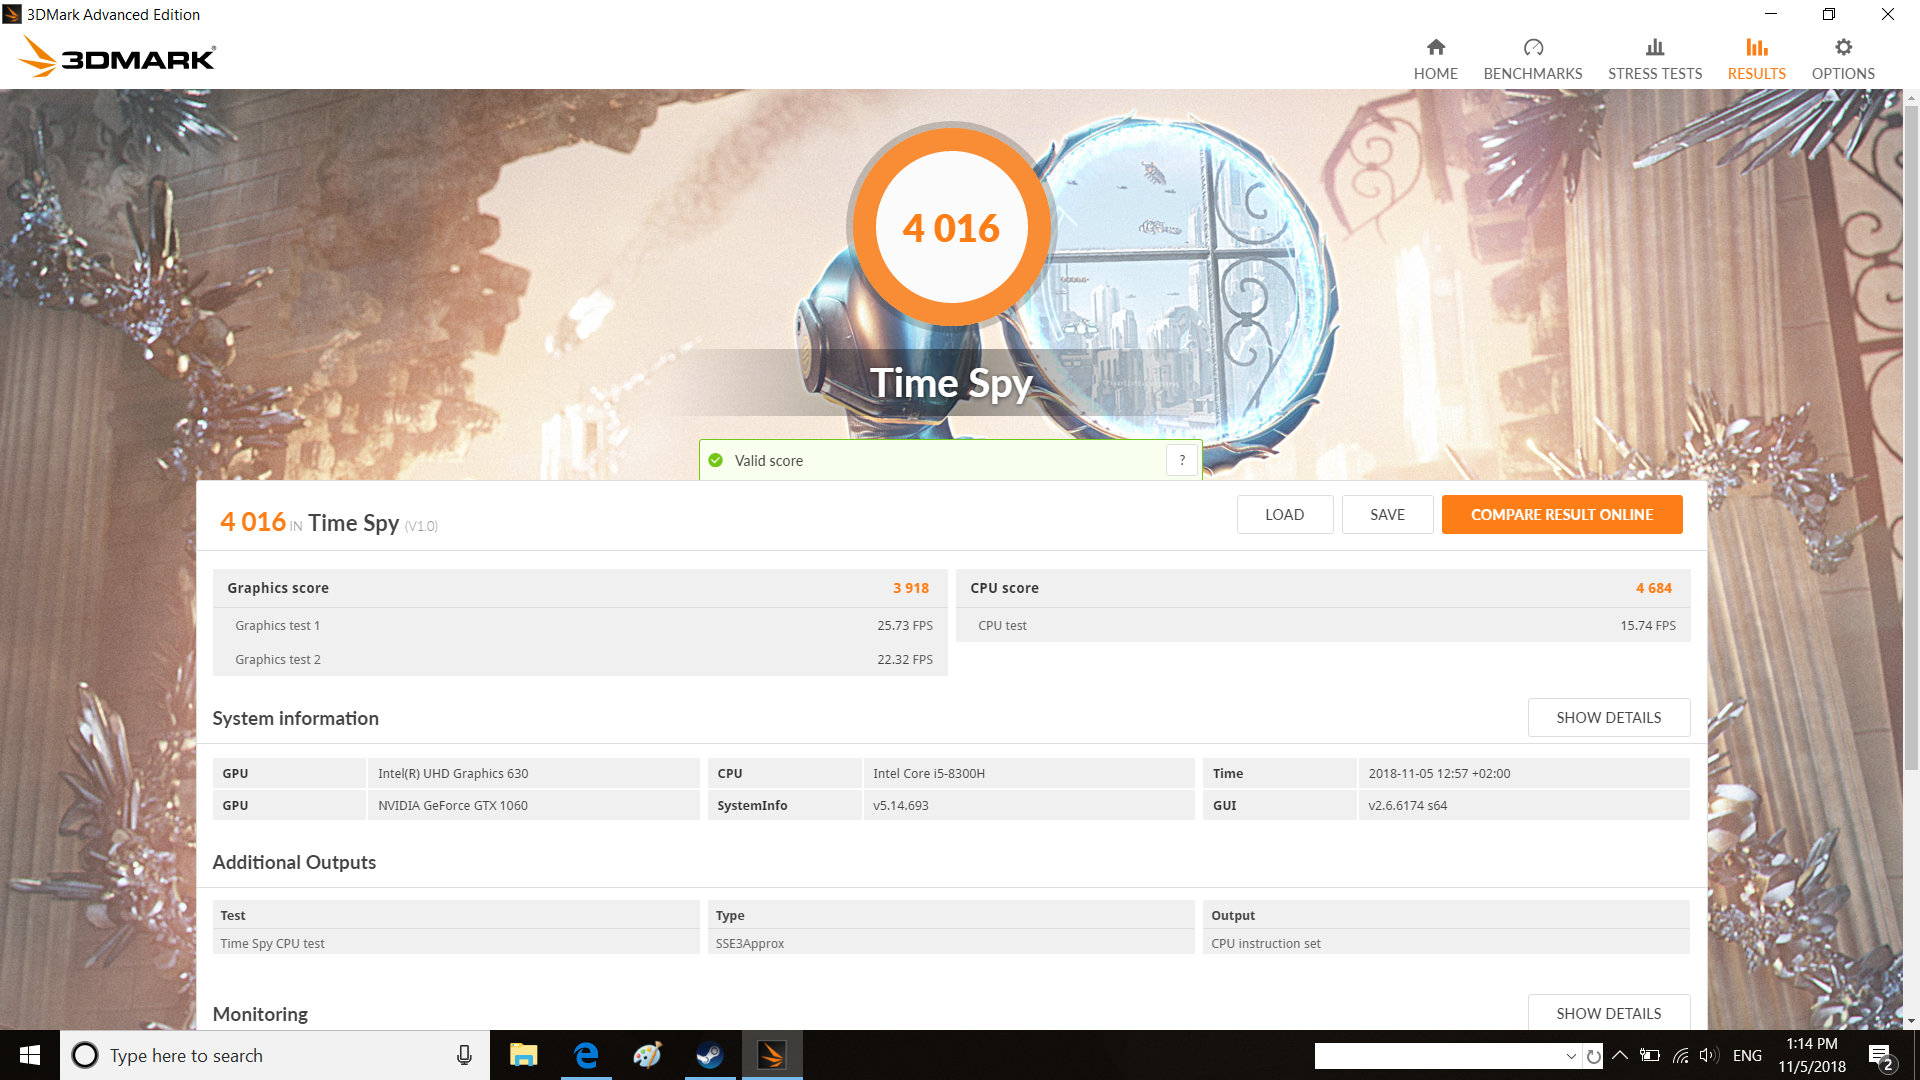Viewport: 1920px width, 1080px height.
Task: Click the Type here to search field
Action: (x=275, y=1055)
